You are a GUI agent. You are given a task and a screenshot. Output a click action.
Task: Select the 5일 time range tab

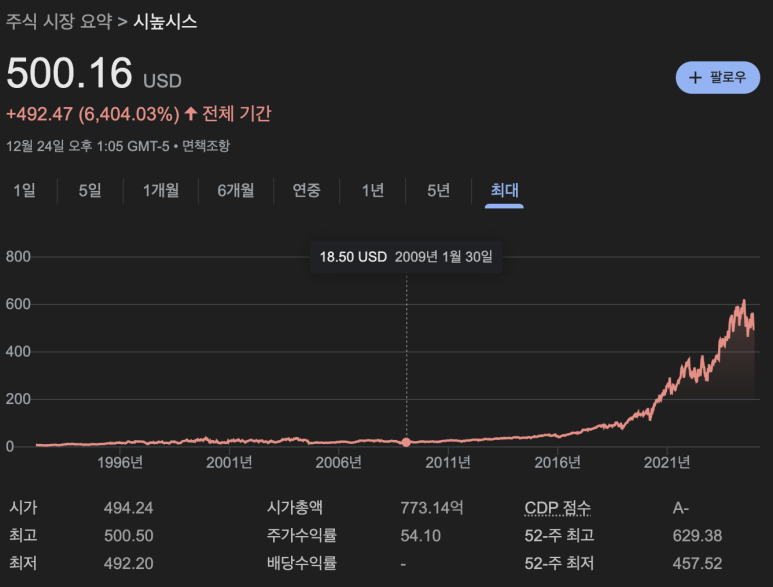(x=90, y=190)
